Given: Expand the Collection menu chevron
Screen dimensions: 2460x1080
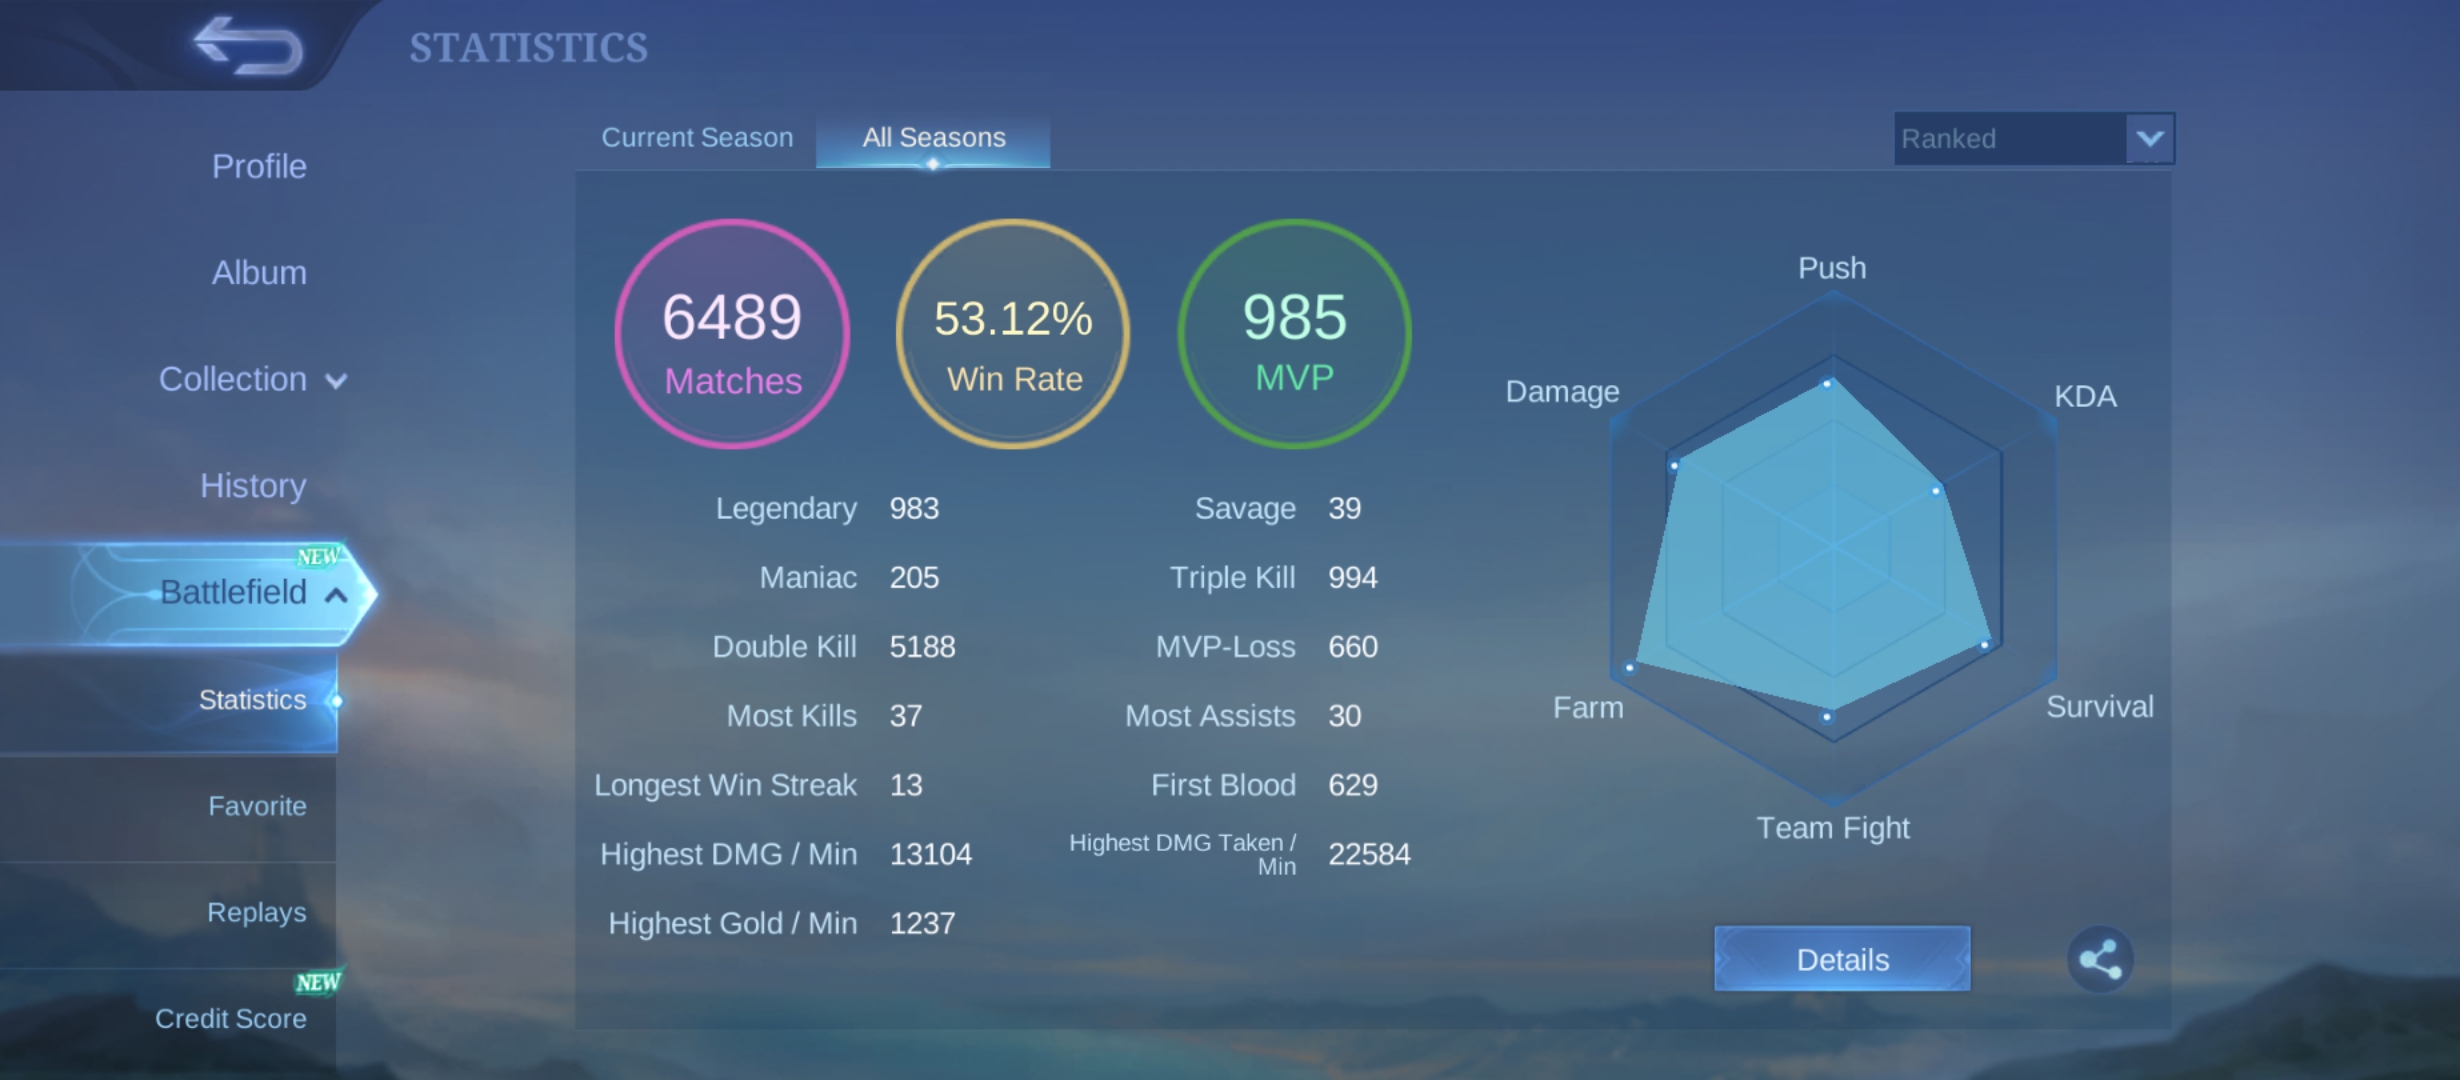Looking at the screenshot, I should pyautogui.click(x=337, y=381).
